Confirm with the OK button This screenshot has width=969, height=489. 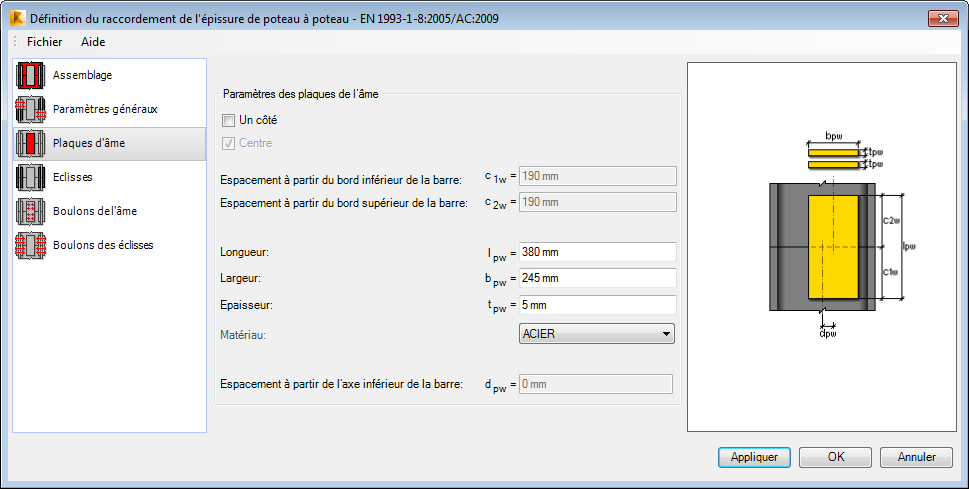click(836, 457)
